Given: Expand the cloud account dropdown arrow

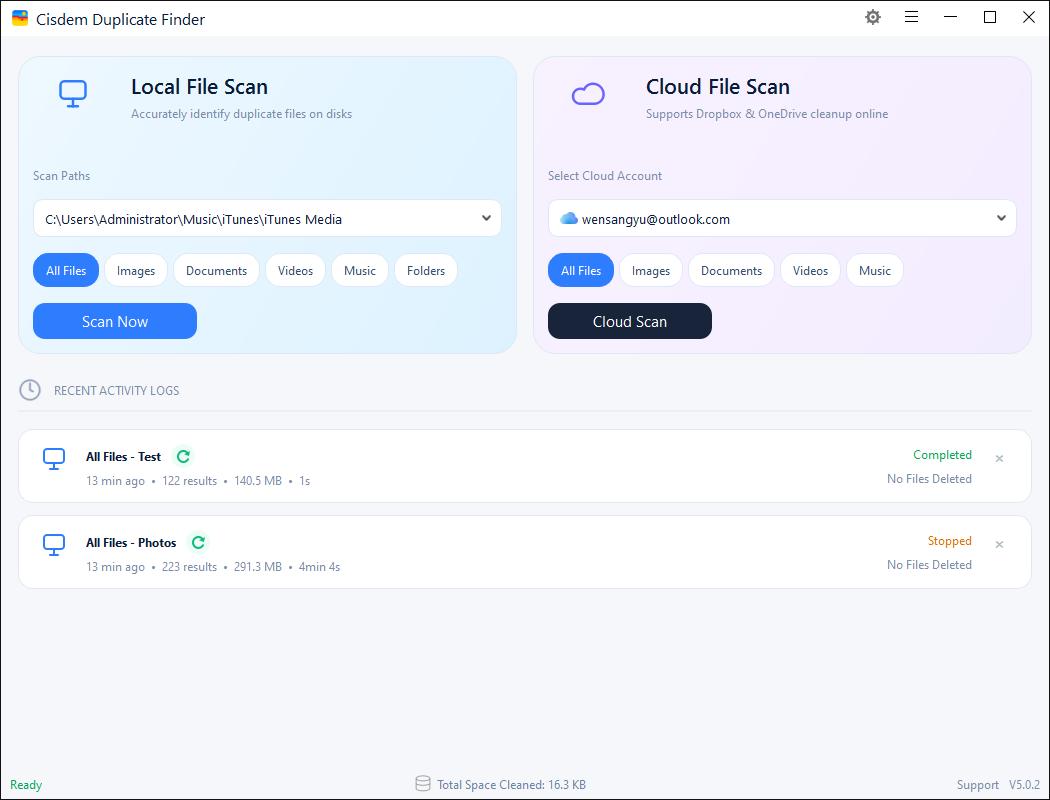Looking at the screenshot, I should pos(1001,218).
